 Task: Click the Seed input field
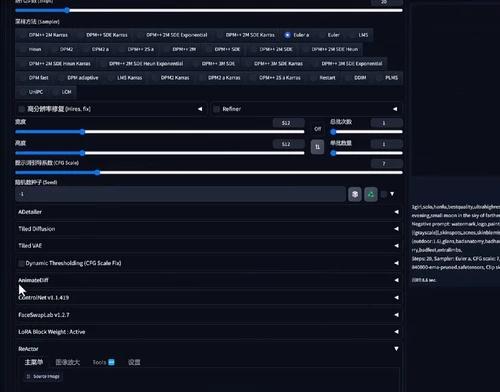click(180, 194)
